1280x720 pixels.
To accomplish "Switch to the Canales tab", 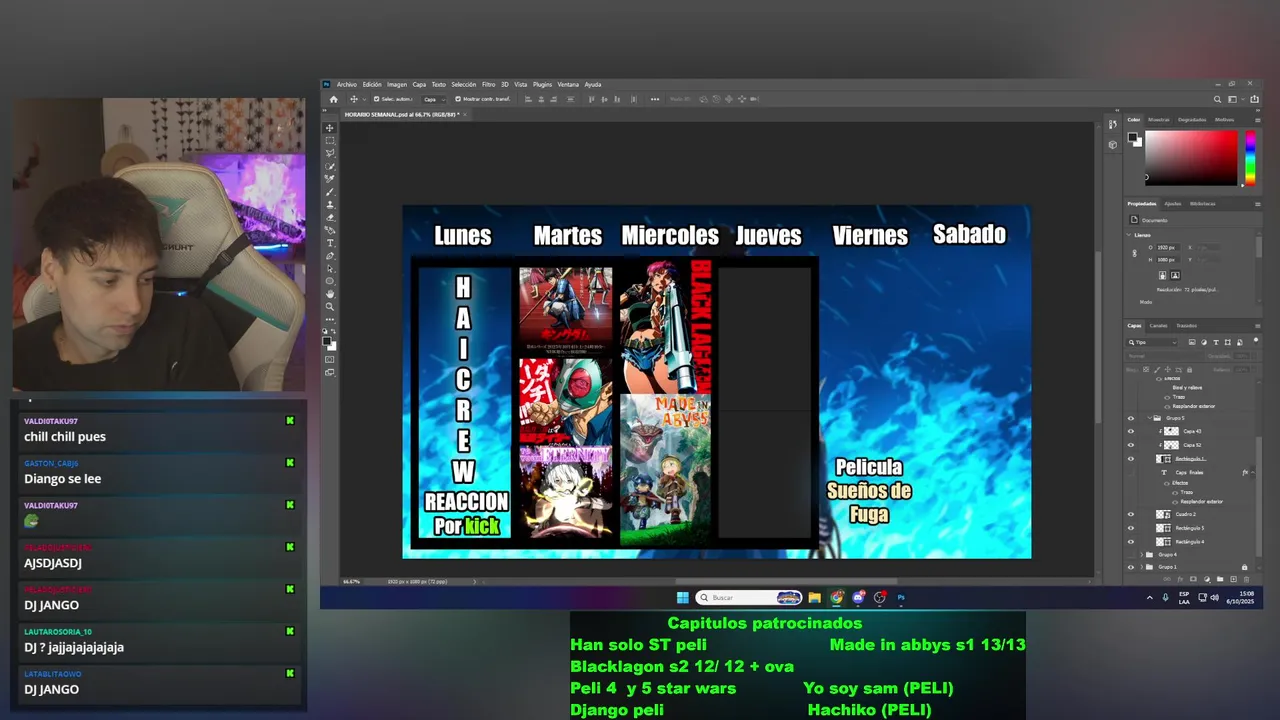I will pyautogui.click(x=1158, y=325).
